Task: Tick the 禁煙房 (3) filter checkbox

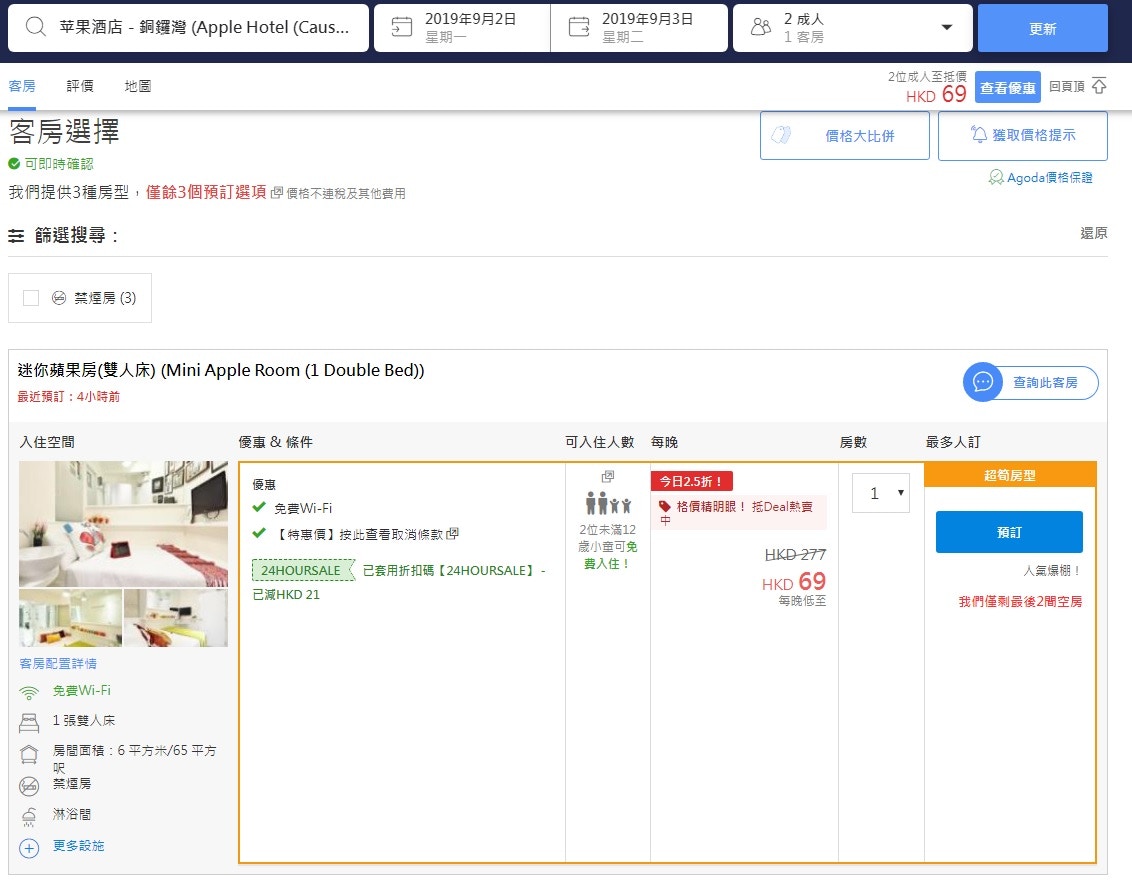Action: tap(31, 297)
